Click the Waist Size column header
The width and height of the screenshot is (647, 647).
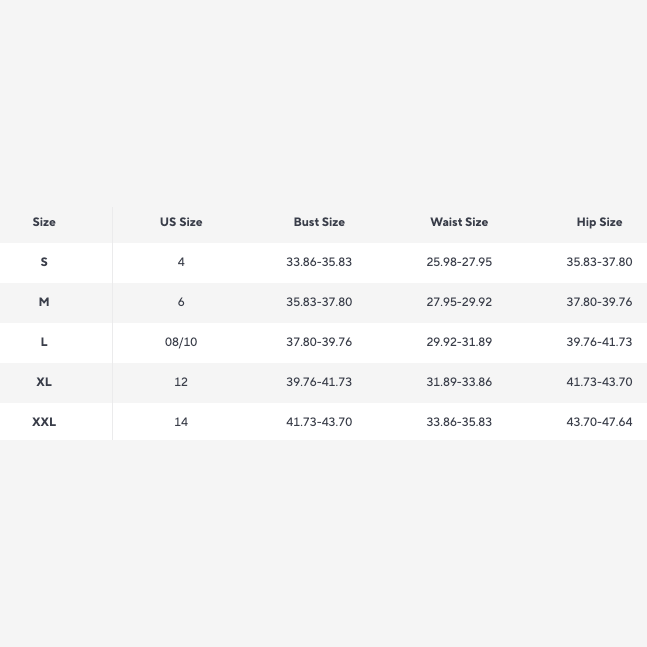459,222
